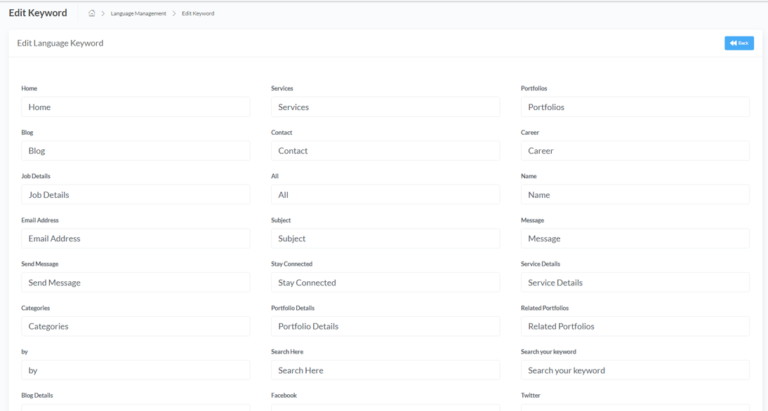Click the Home keyword input field
Viewport: 768px width, 411px height.
click(136, 107)
